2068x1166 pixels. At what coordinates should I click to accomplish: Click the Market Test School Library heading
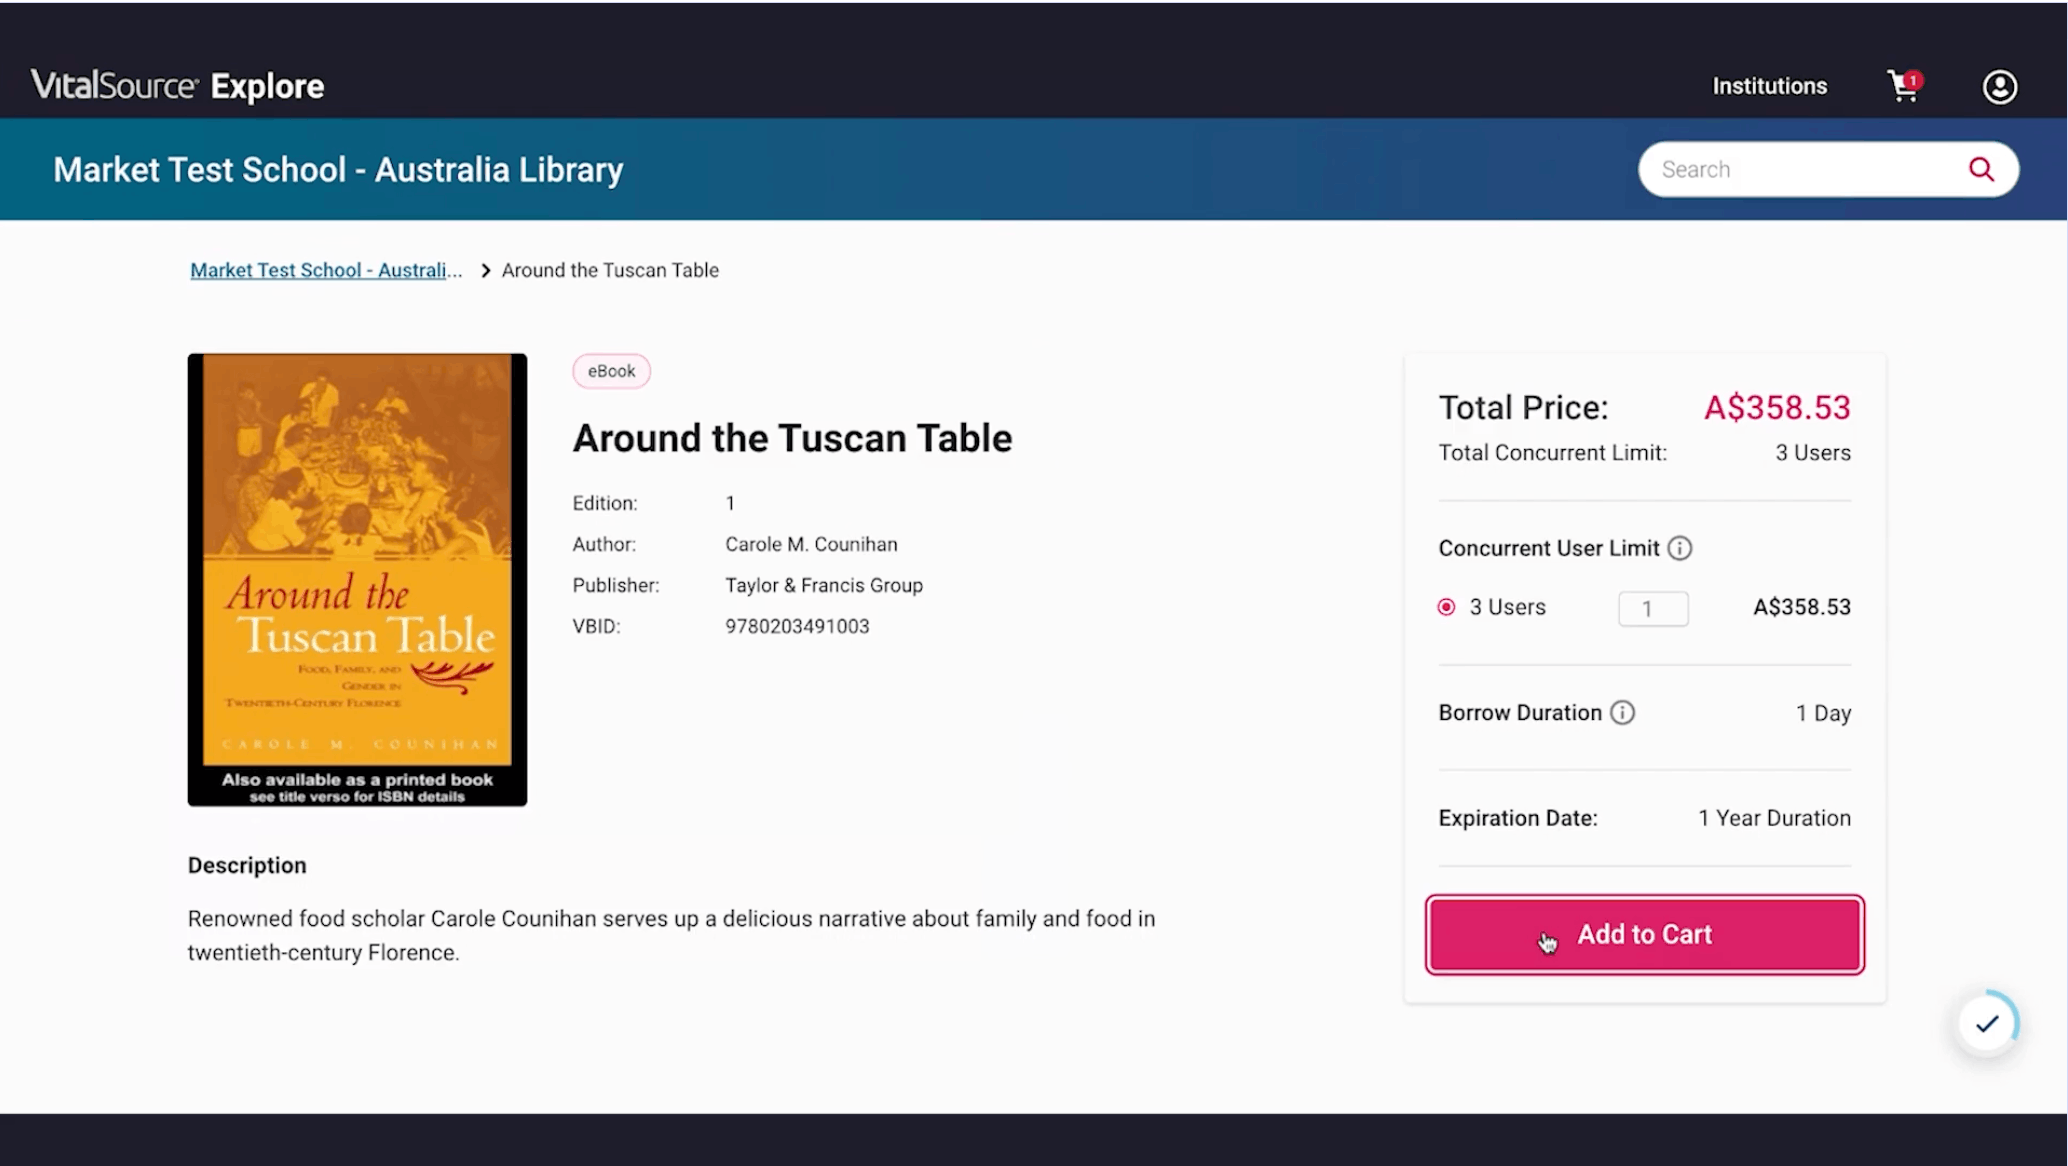338,170
